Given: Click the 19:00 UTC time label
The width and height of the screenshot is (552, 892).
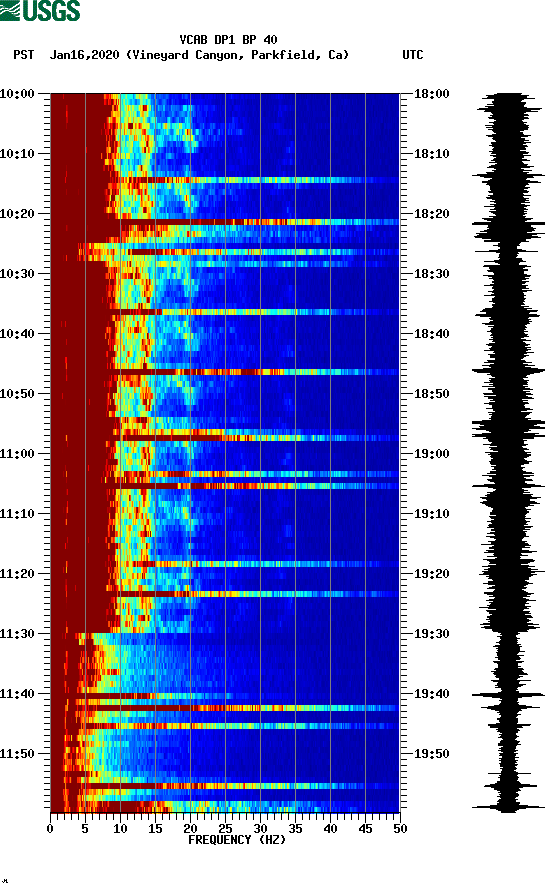Looking at the screenshot, I should point(431,454).
